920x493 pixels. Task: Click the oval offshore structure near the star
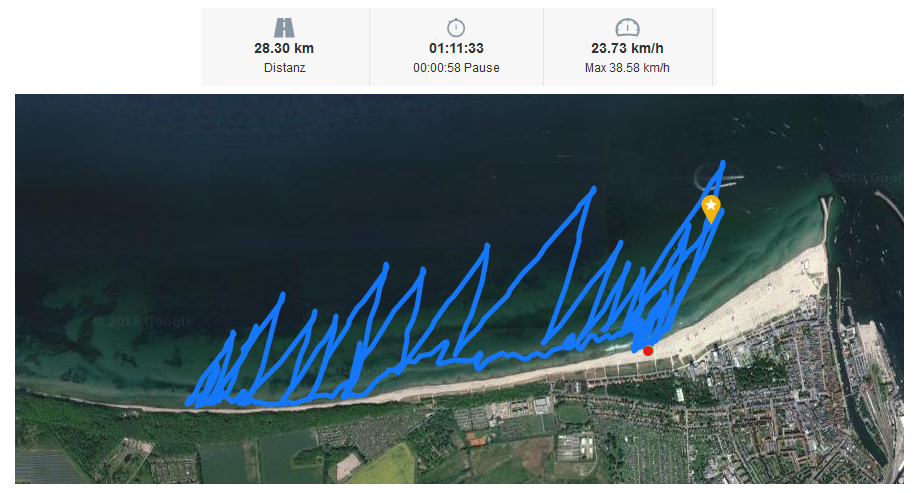[x=716, y=177]
